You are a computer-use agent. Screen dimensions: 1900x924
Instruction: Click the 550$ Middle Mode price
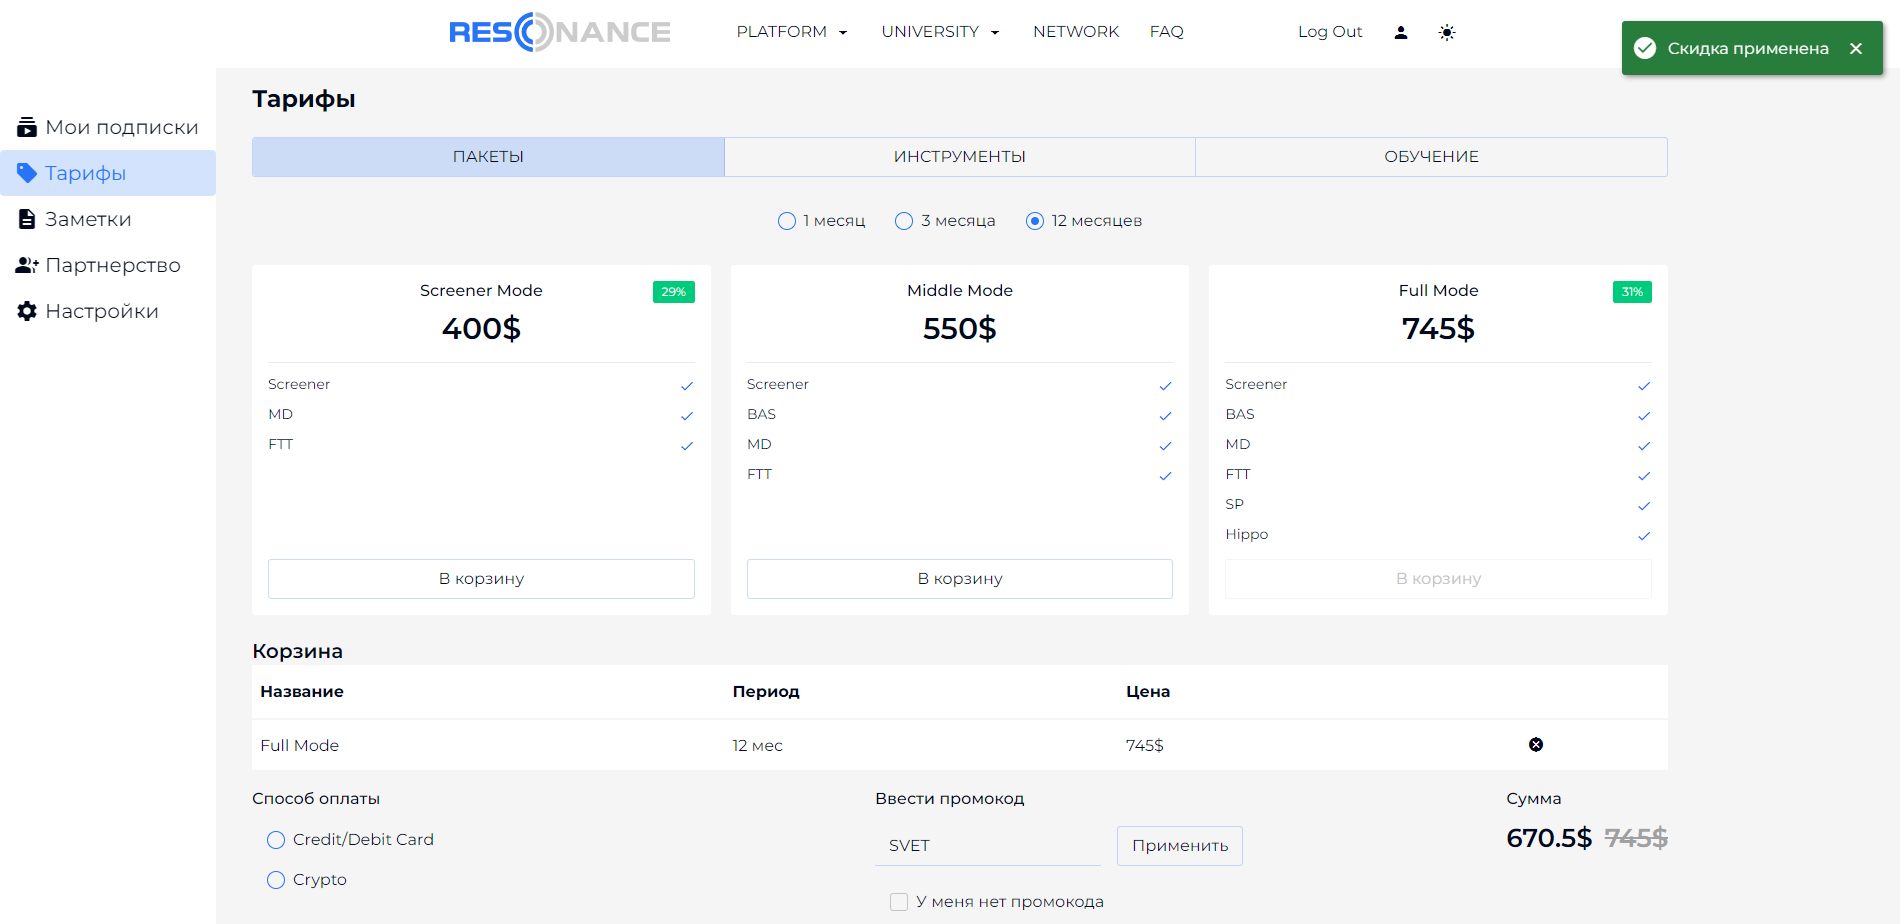pos(960,328)
